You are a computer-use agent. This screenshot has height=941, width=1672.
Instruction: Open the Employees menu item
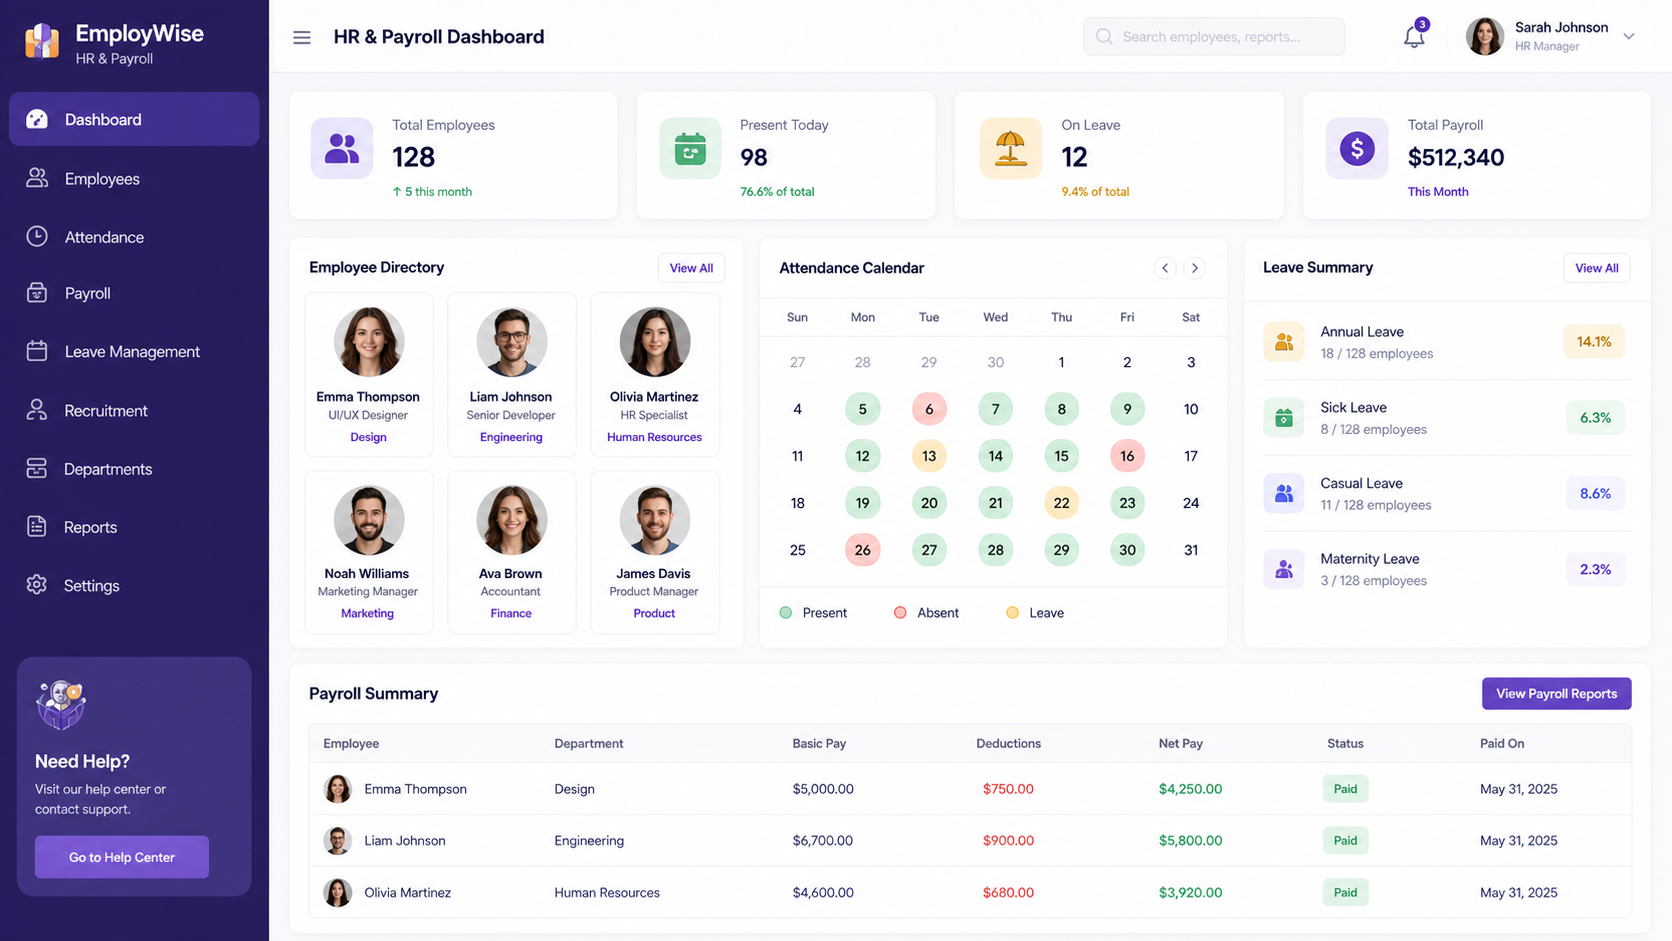pyautogui.click(x=134, y=178)
